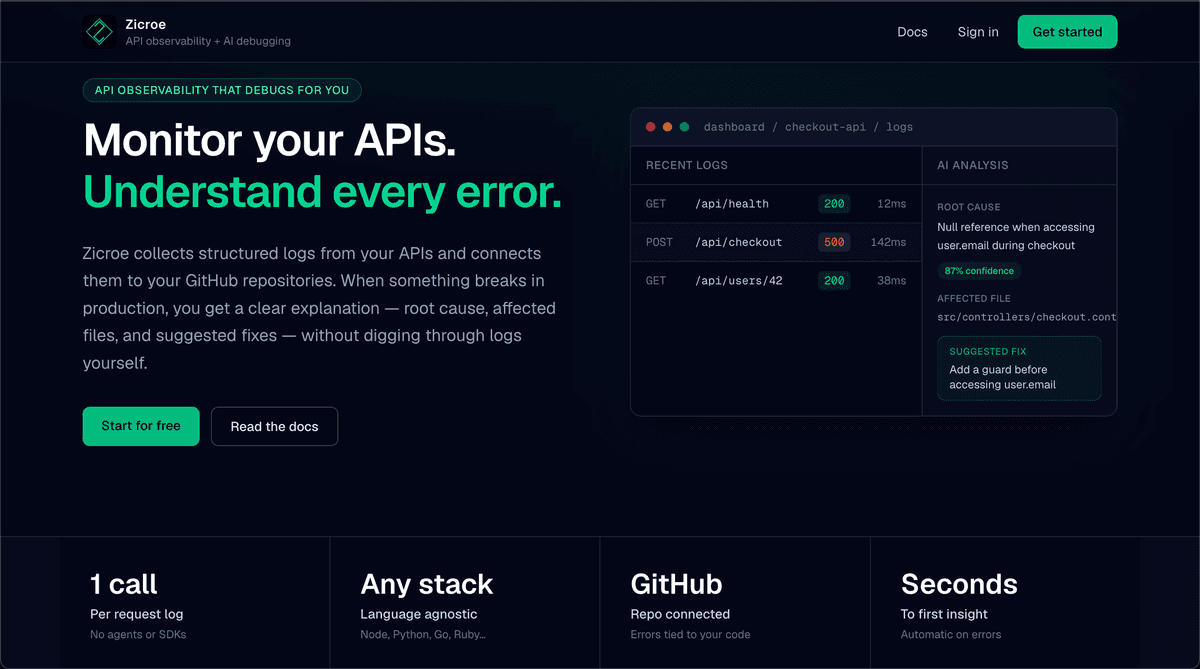Click the Zicroe logo icon
The image size is (1200, 669).
click(99, 32)
